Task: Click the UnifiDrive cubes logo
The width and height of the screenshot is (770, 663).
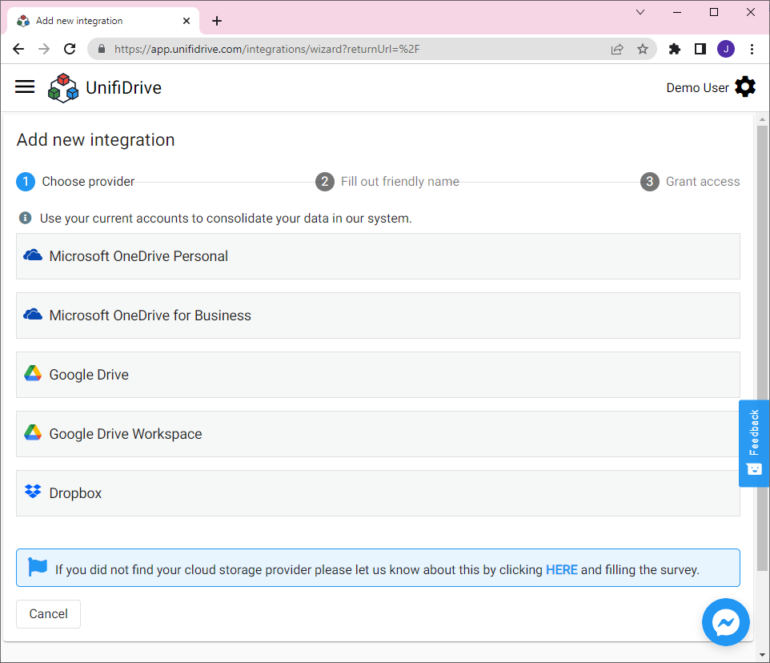Action: coord(63,88)
